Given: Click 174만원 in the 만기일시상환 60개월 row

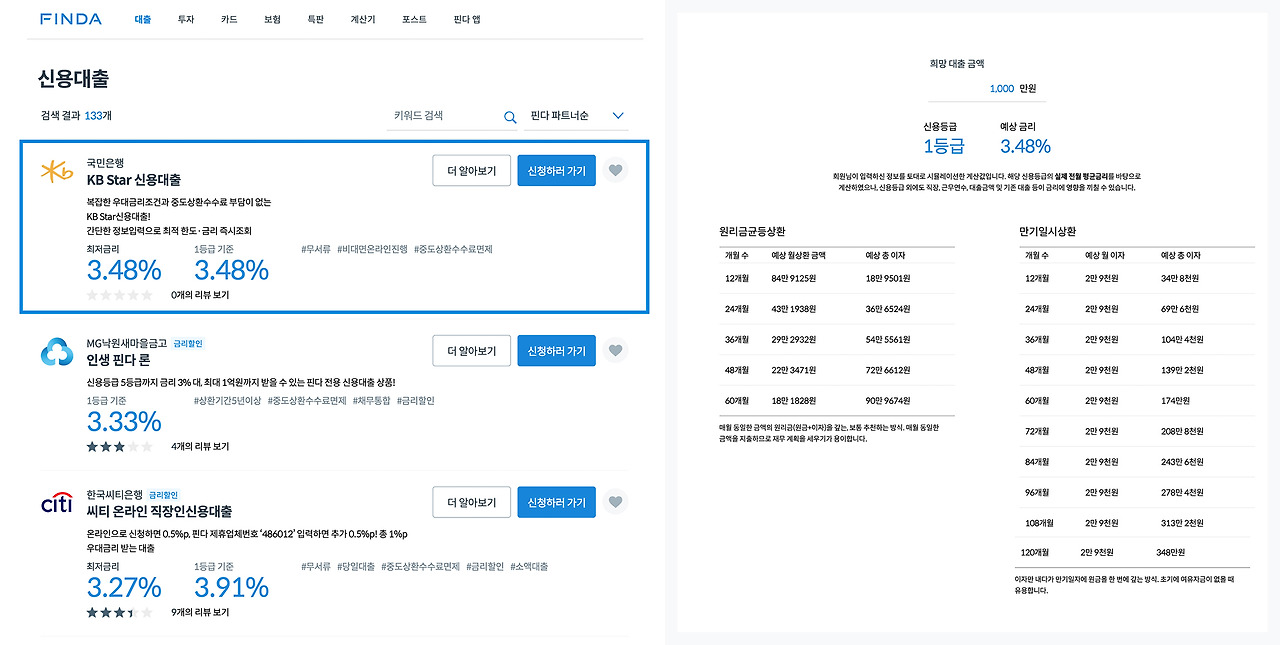Looking at the screenshot, I should tap(1176, 400).
